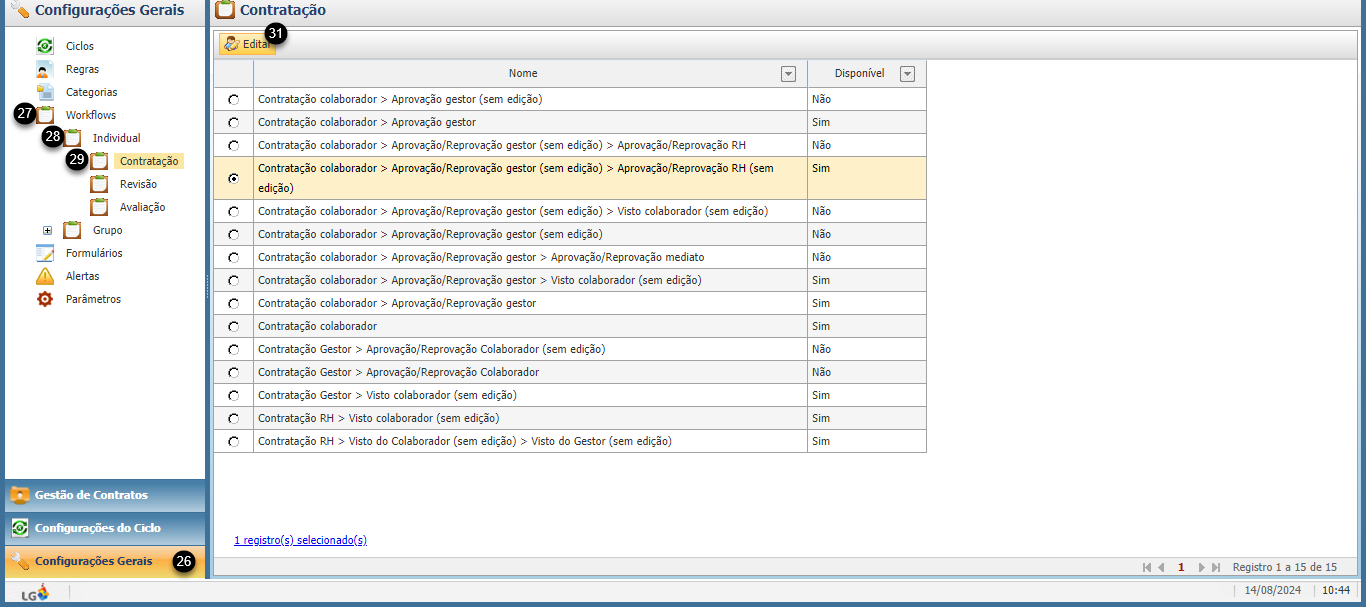This screenshot has height=607, width=1366.
Task: Go to first page pagination arrow
Action: [x=1147, y=567]
